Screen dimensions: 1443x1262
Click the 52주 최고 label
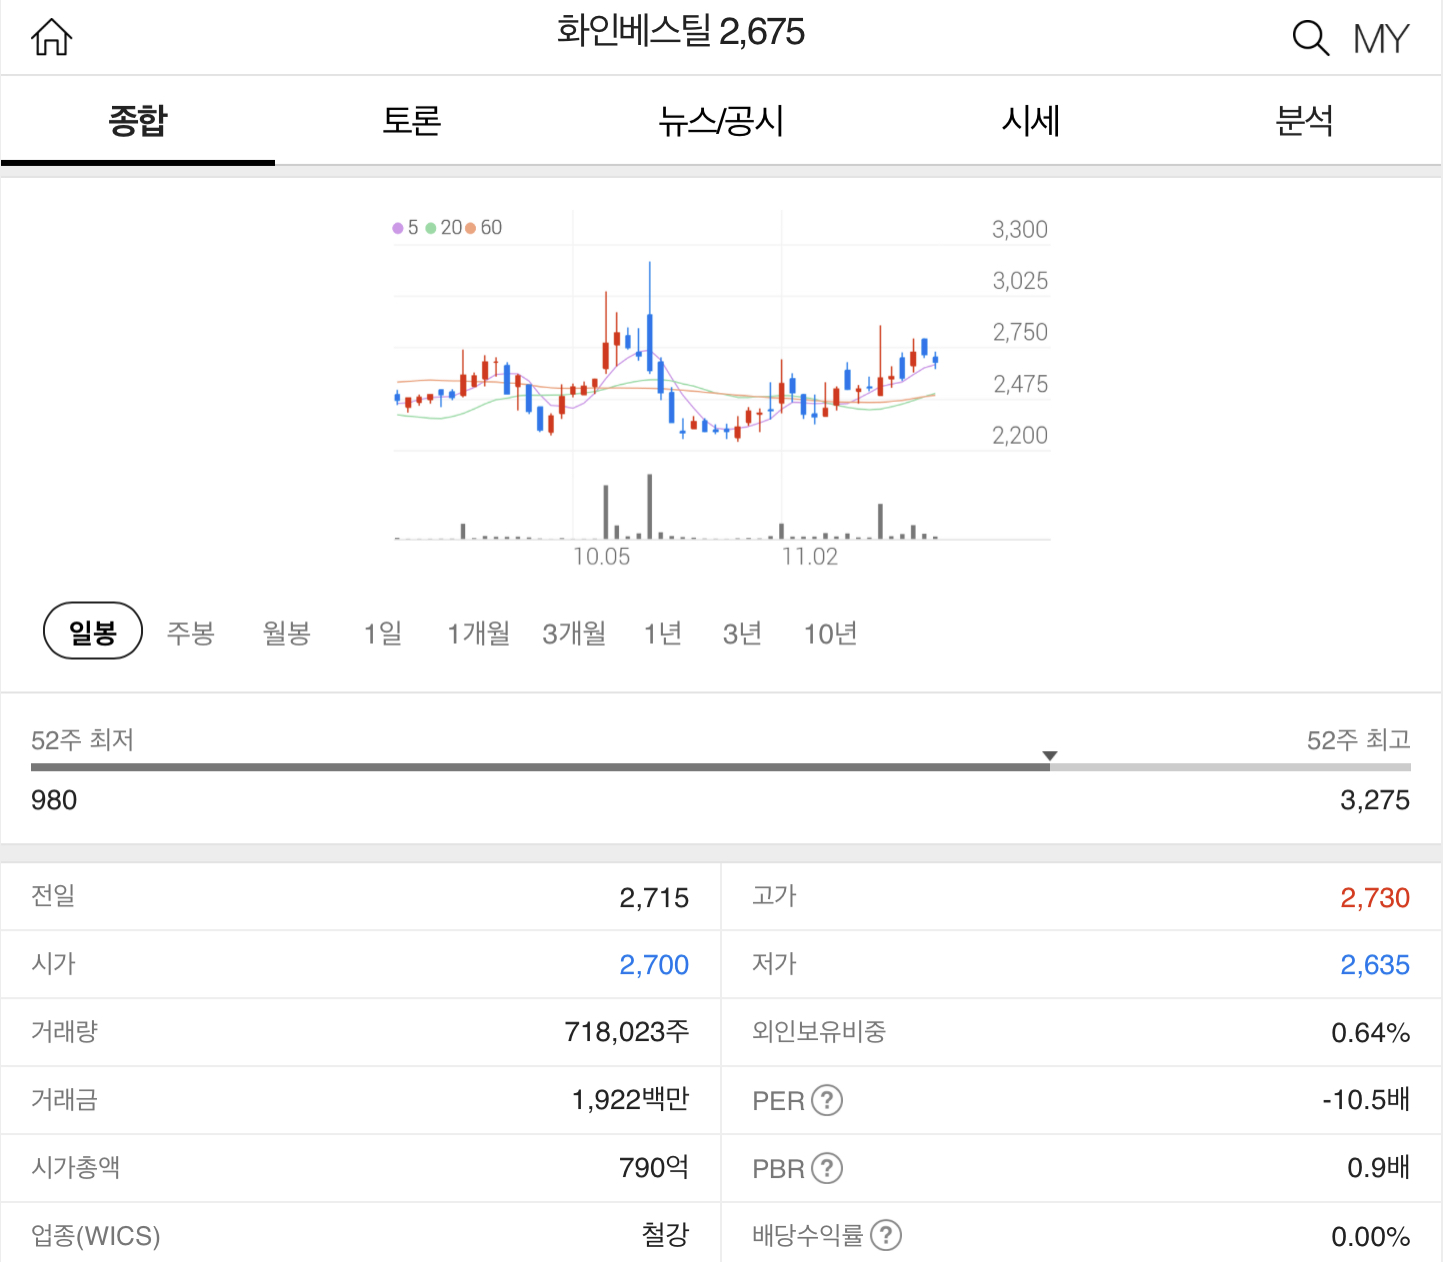(1359, 740)
